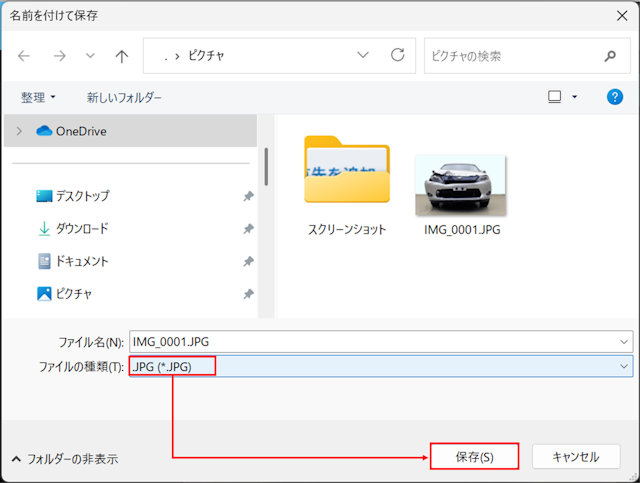Expand the address bar history dropdown
Screen dimensions: 640x483
pos(363,55)
